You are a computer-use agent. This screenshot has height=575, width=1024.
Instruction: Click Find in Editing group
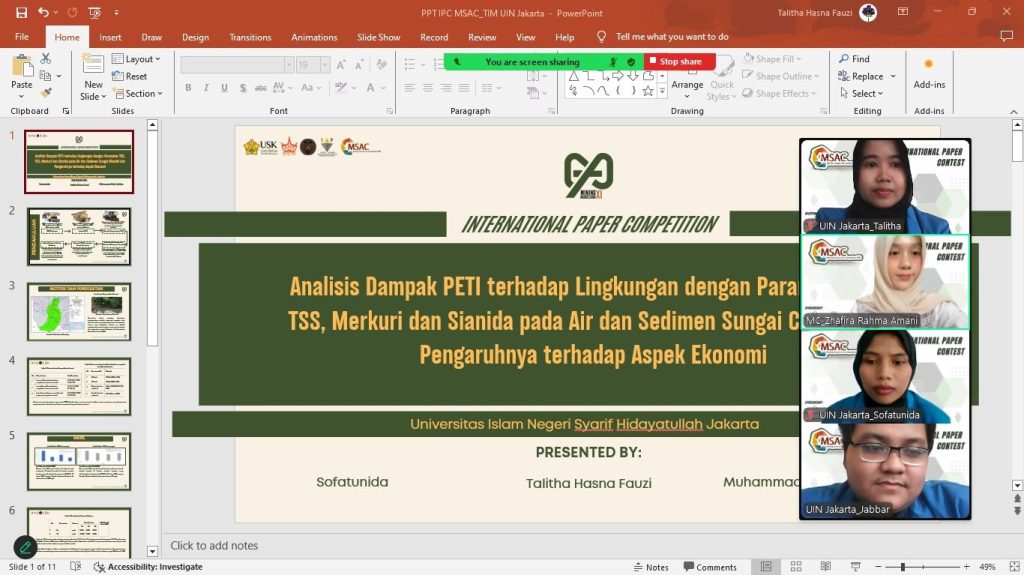[854, 59]
